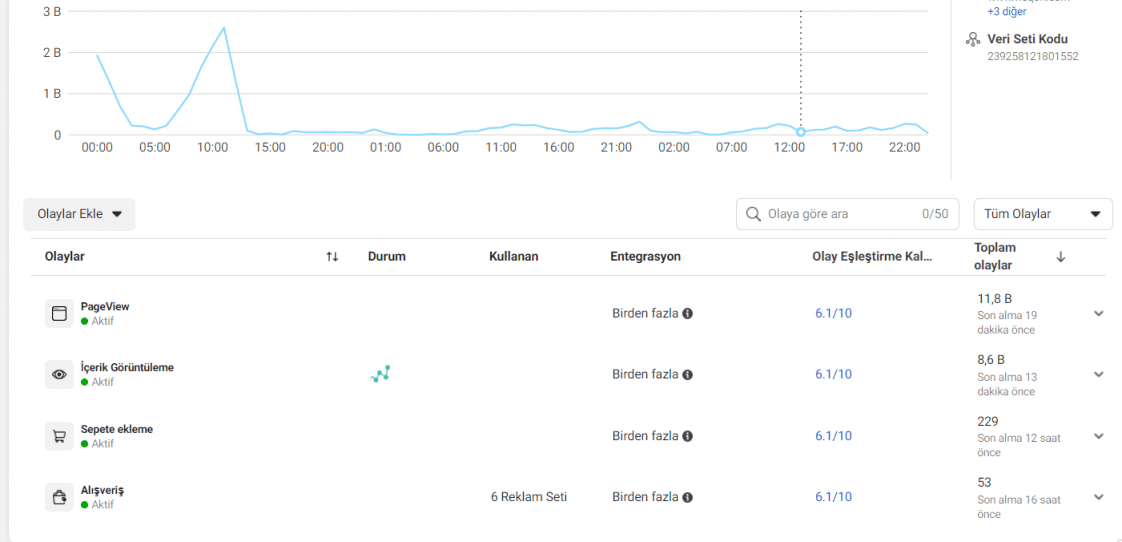Click the 8,6 B total events value
1122x542 pixels.
coord(991,359)
